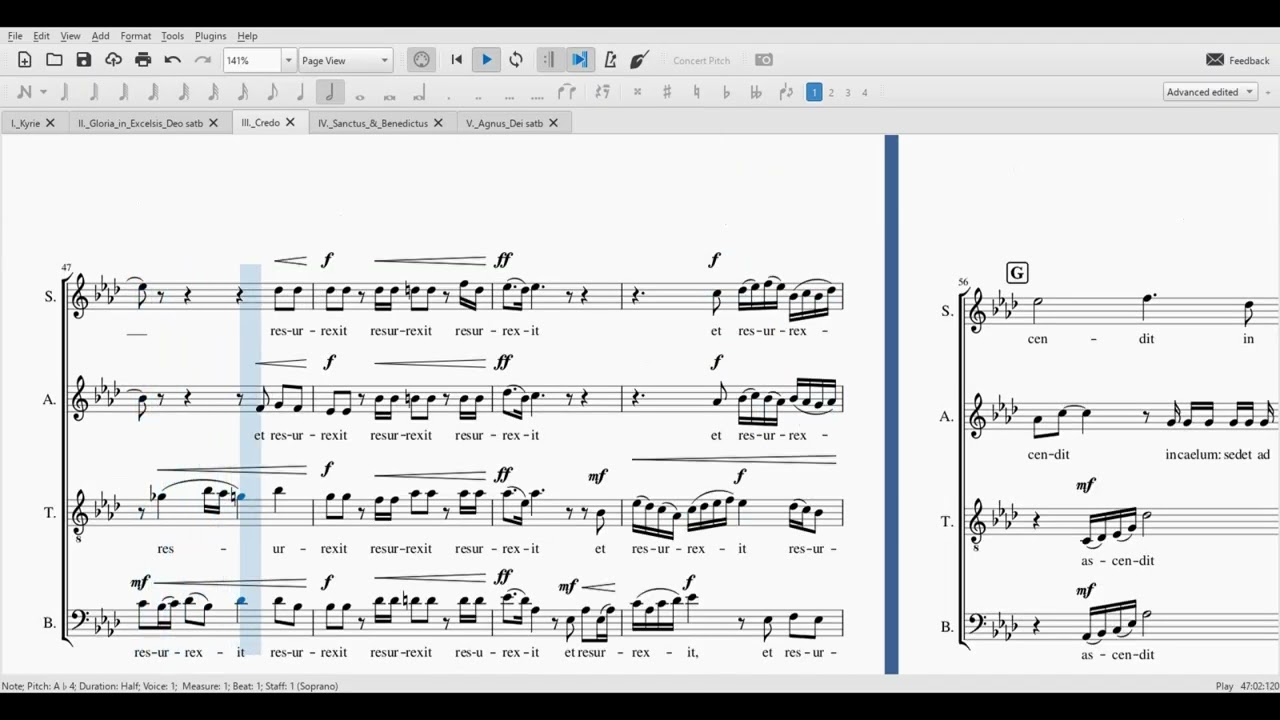Select the 16th note duration
Image resolution: width=1280 pixels, height=720 pixels.
242,92
